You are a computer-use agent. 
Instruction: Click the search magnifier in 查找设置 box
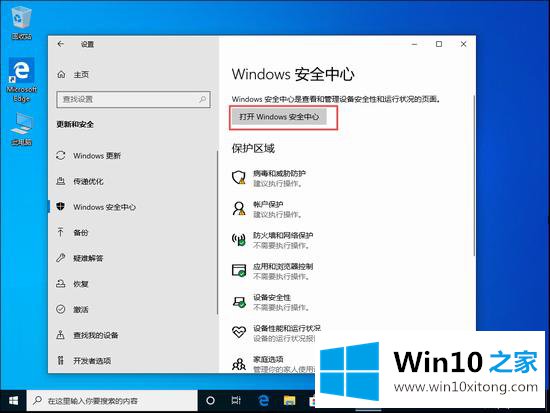pos(202,99)
